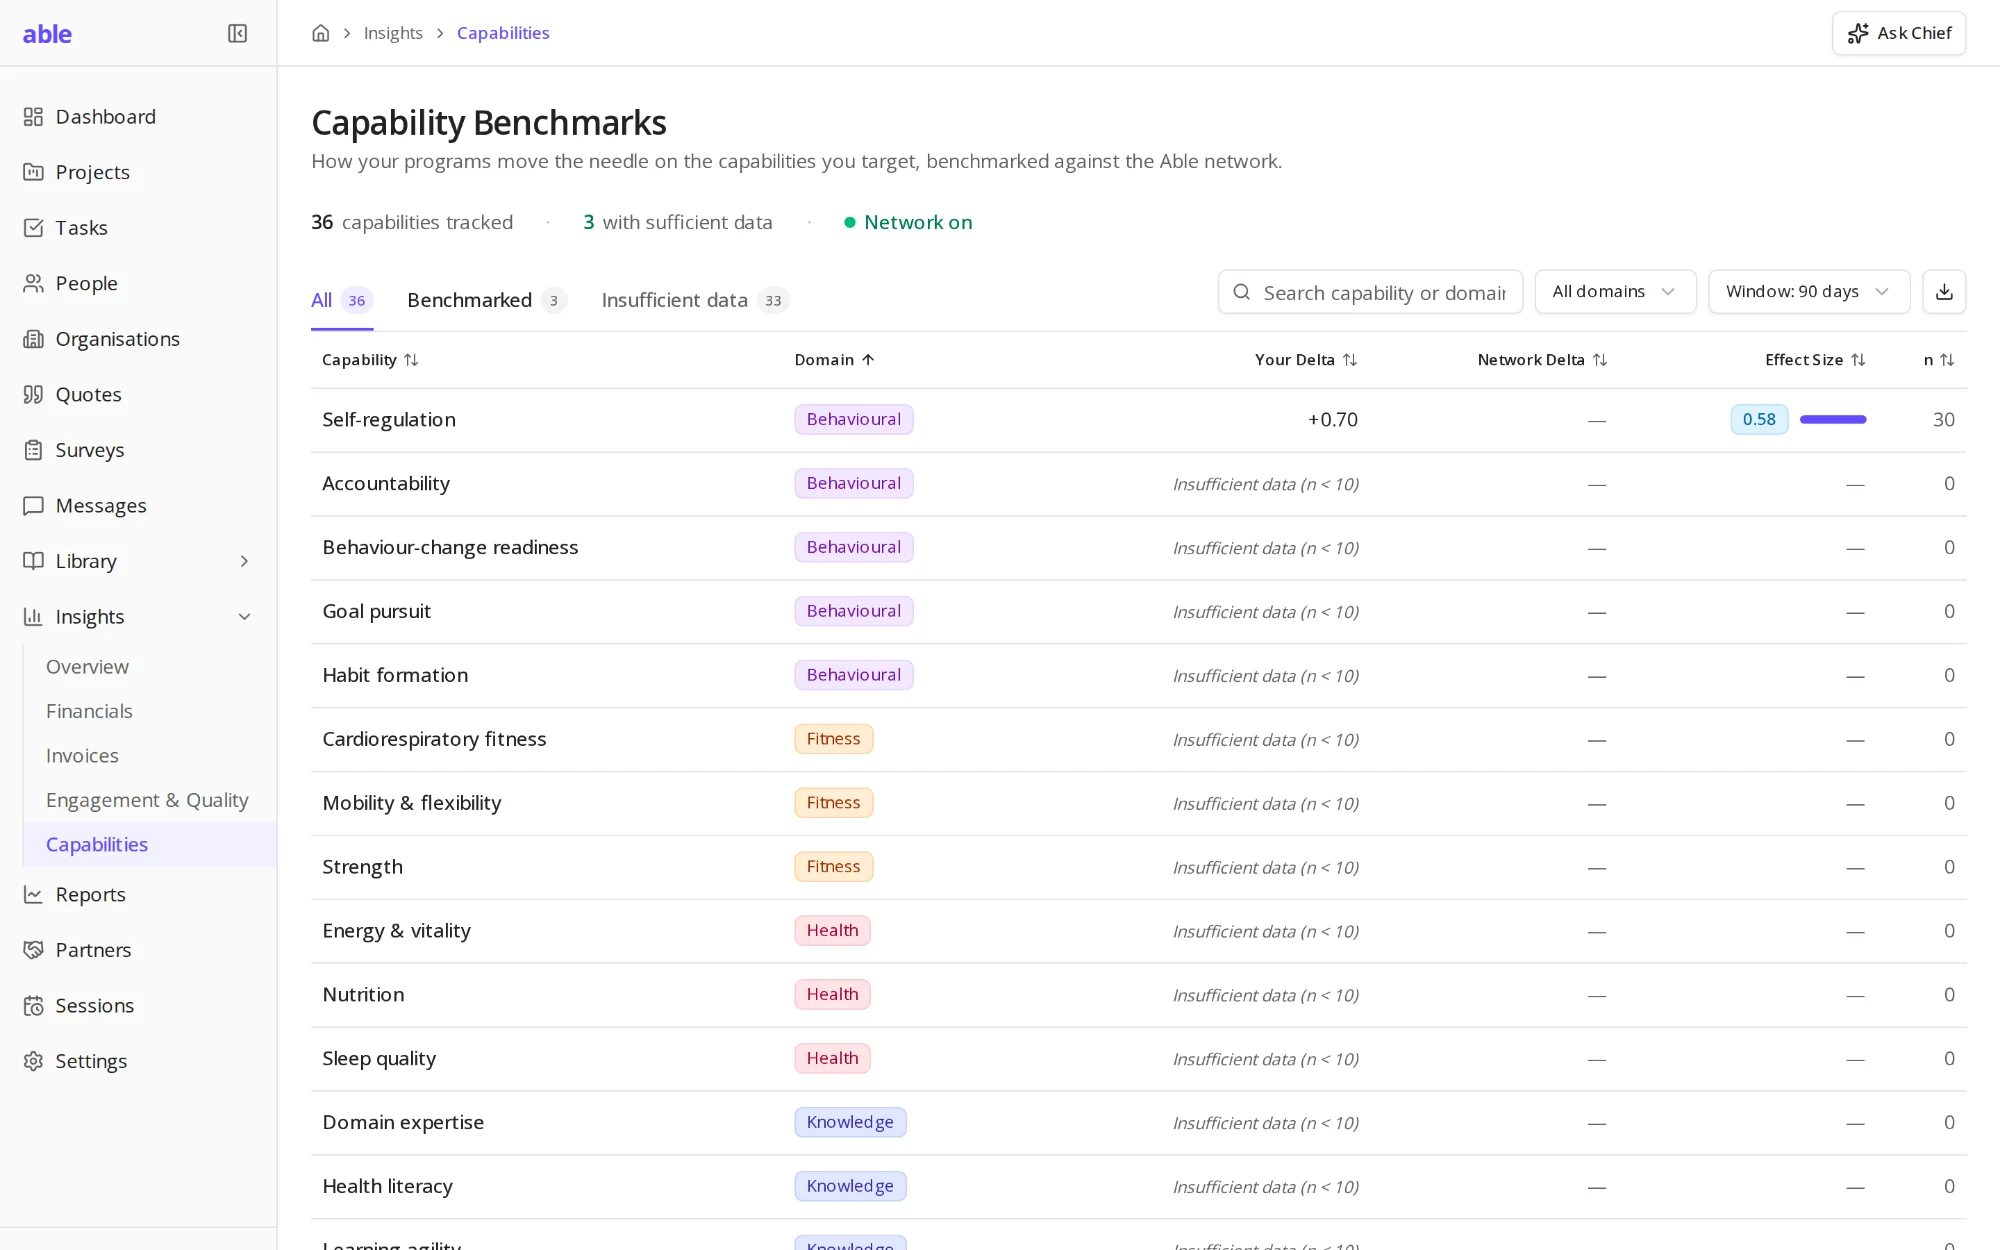Expand the Library sidebar section
Image resolution: width=2000 pixels, height=1250 pixels.
(139, 561)
